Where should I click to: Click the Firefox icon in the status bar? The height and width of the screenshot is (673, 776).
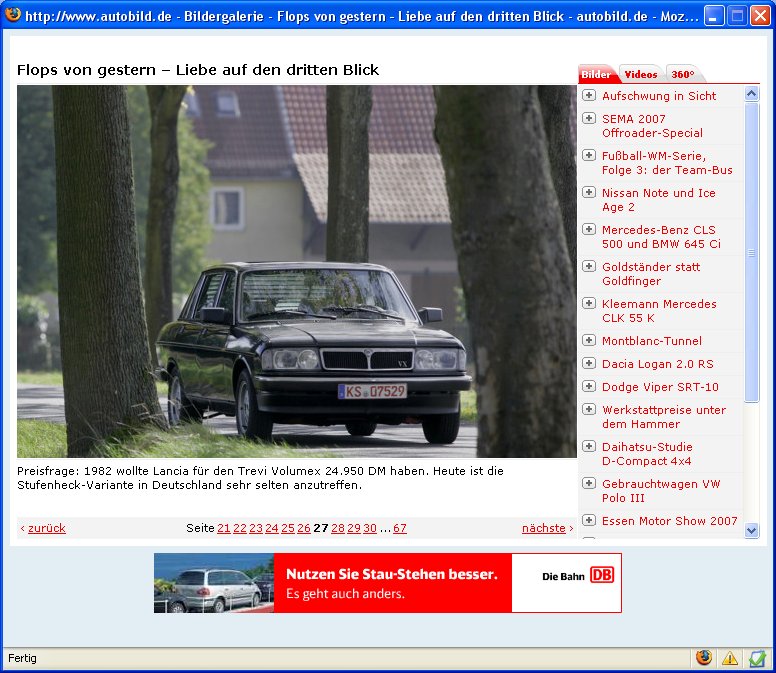pos(704,658)
